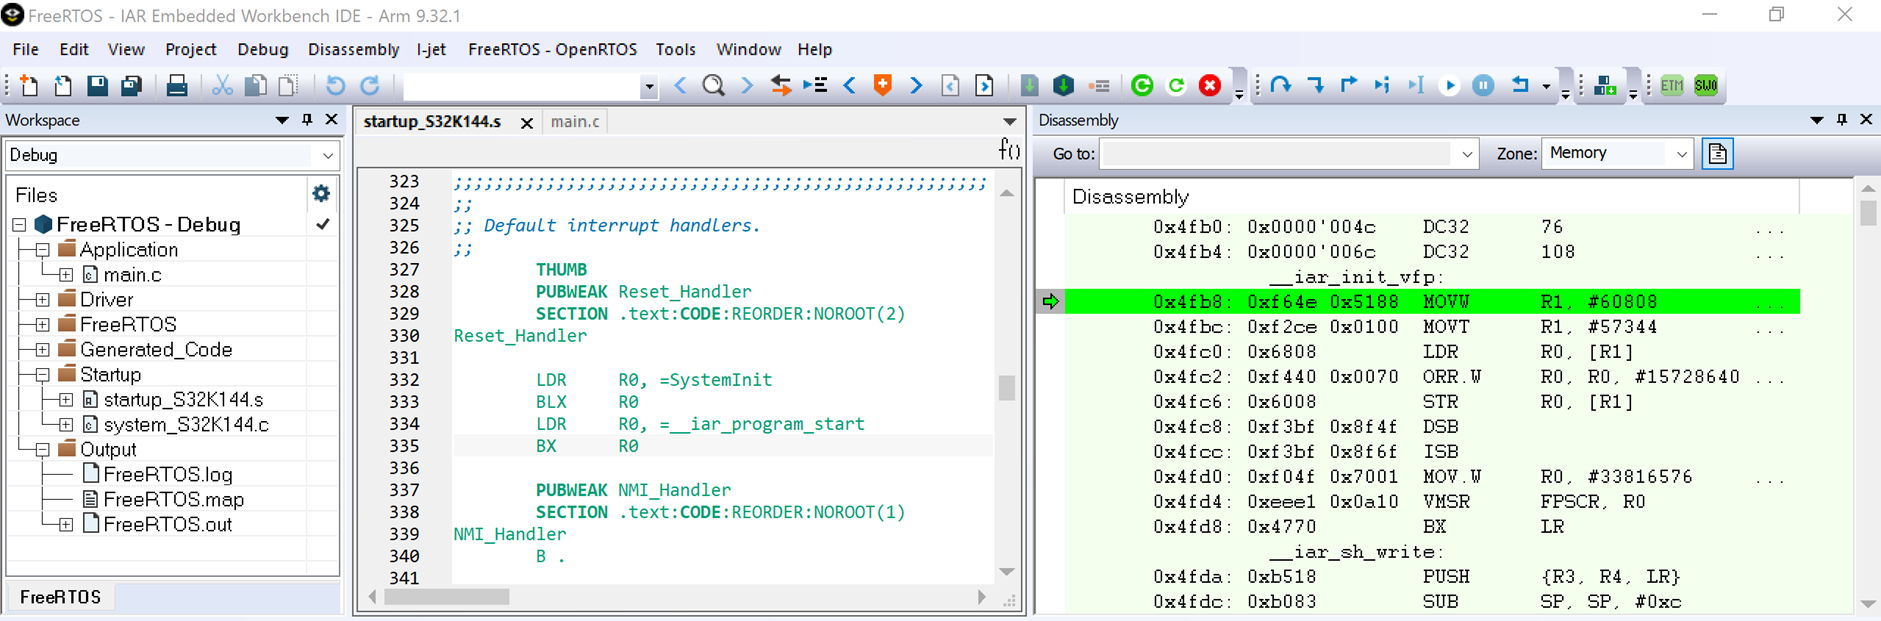Select FreeRTOS.log file in tree
The width and height of the screenshot is (1881, 621).
168,475
